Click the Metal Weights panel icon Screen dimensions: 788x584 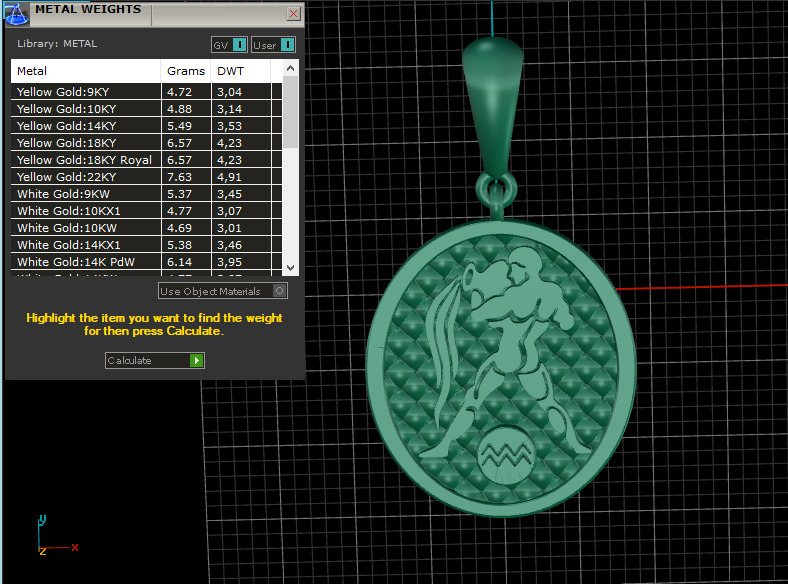pos(16,14)
